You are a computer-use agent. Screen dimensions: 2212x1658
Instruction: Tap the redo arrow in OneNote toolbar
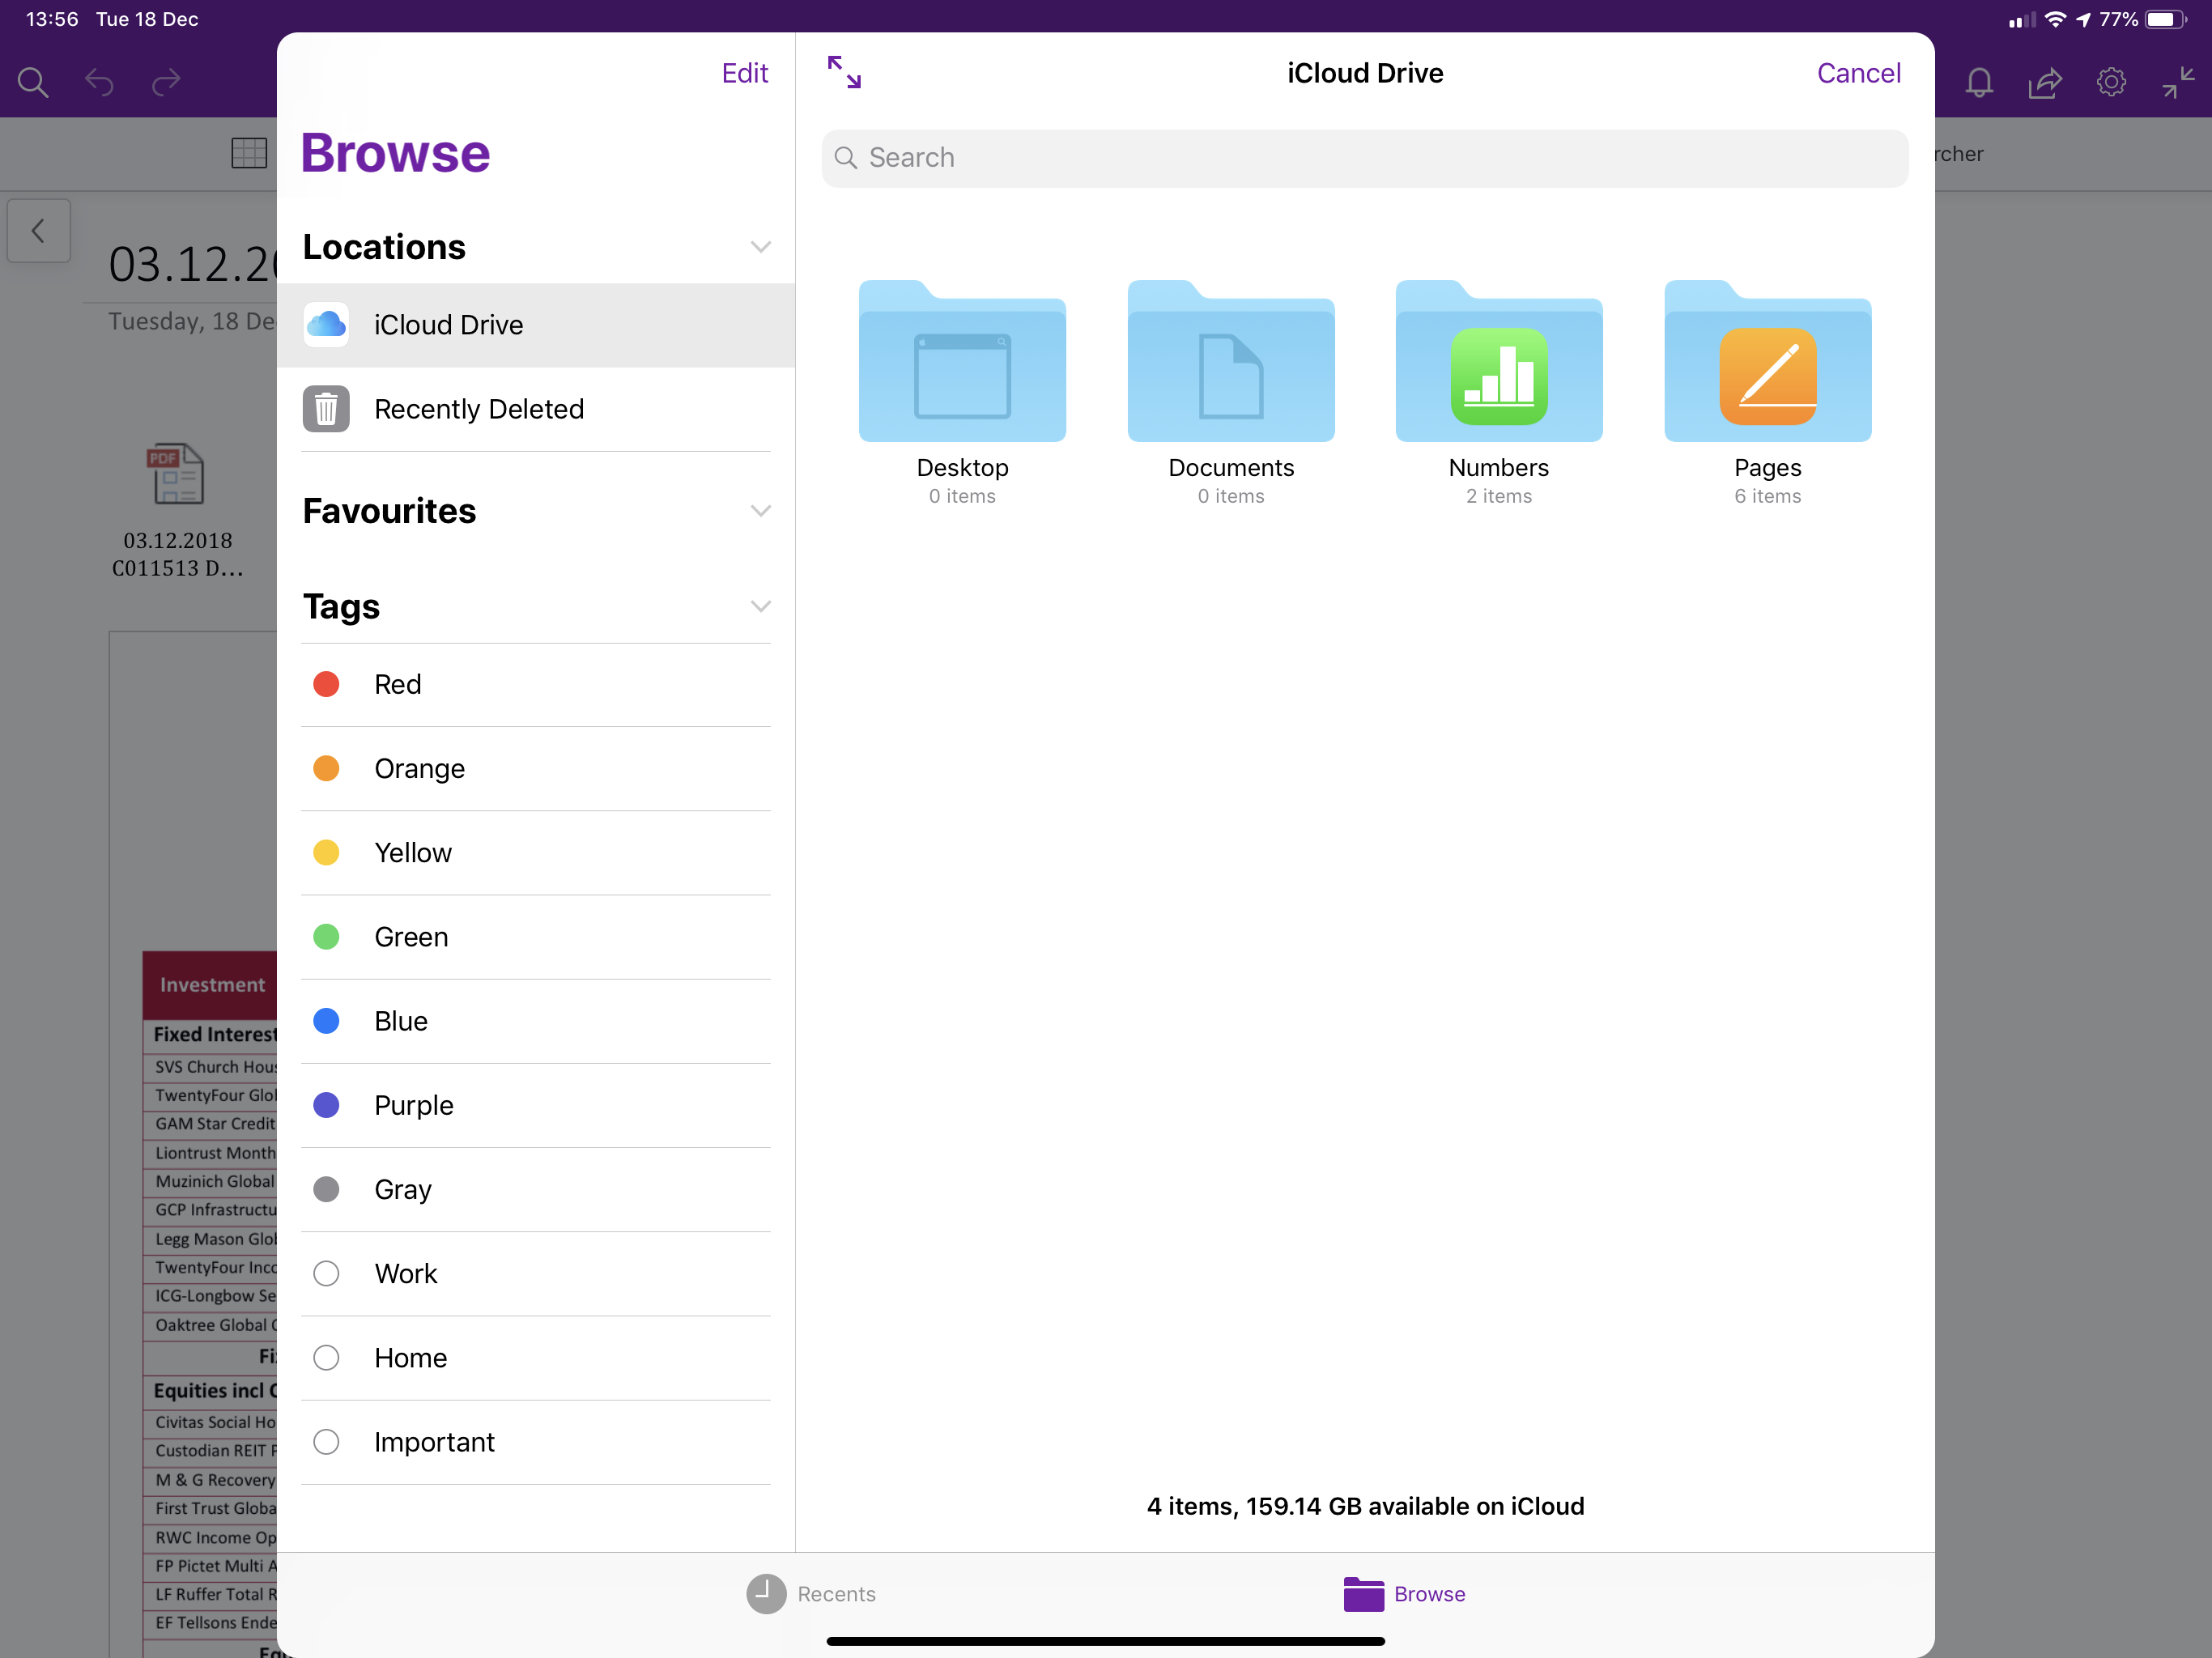(x=166, y=82)
